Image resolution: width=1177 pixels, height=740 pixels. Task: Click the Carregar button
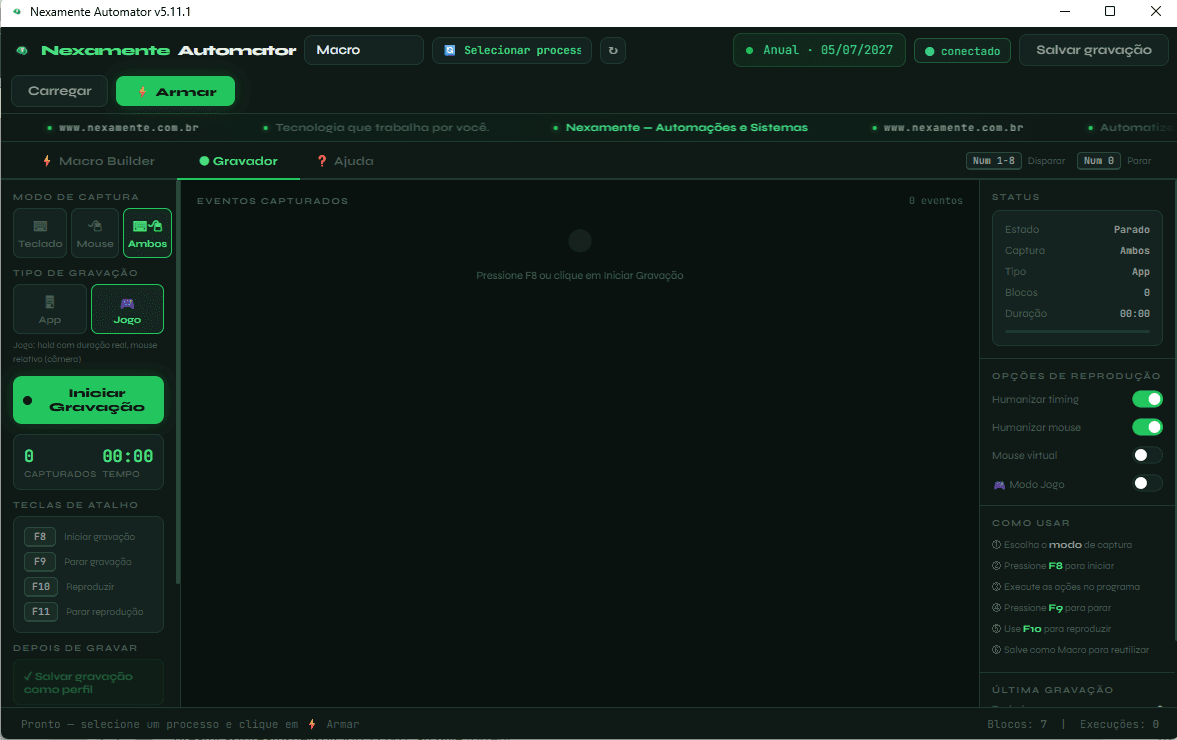pyautogui.click(x=59, y=91)
